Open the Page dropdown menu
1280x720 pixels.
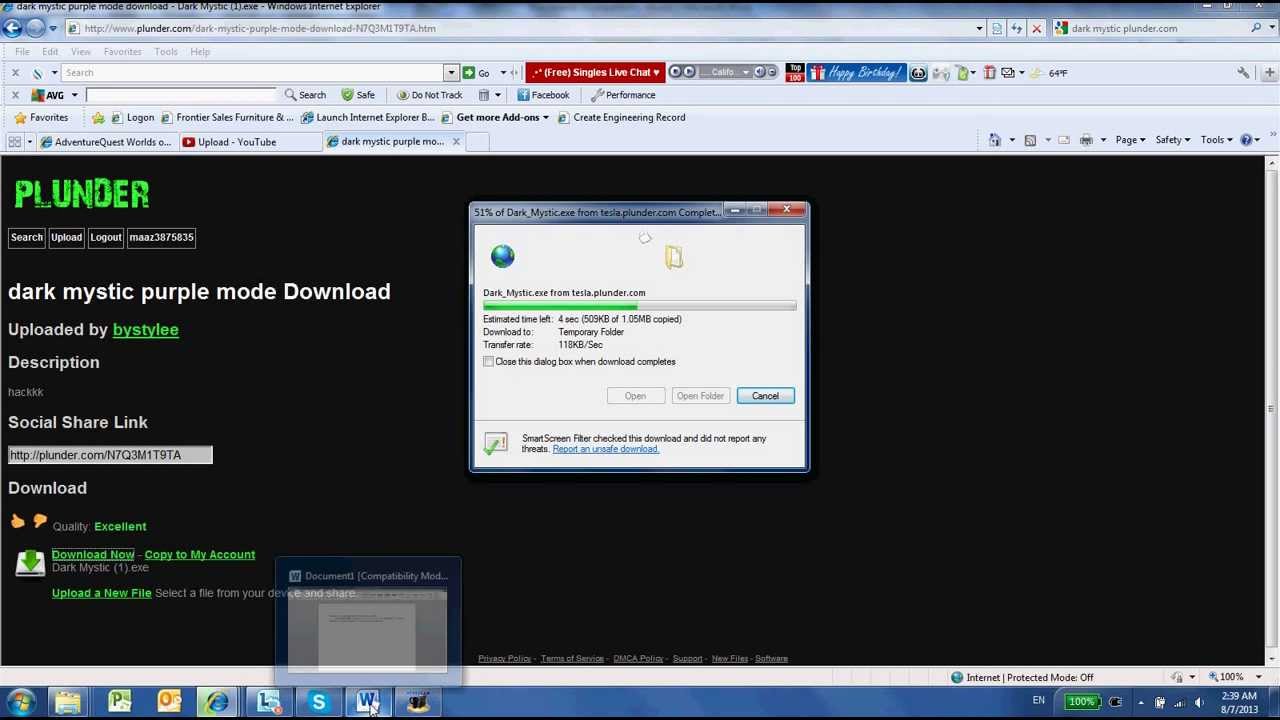click(1131, 140)
